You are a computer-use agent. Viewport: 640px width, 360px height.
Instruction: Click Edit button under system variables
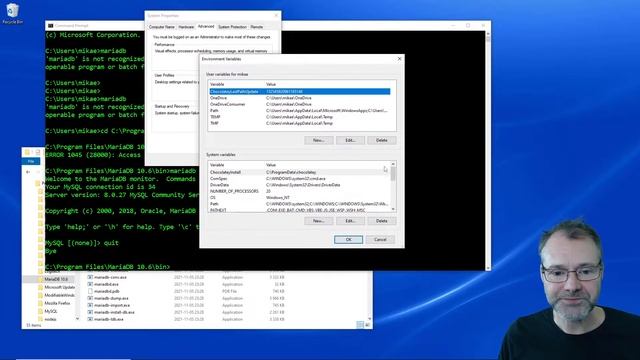point(350,221)
